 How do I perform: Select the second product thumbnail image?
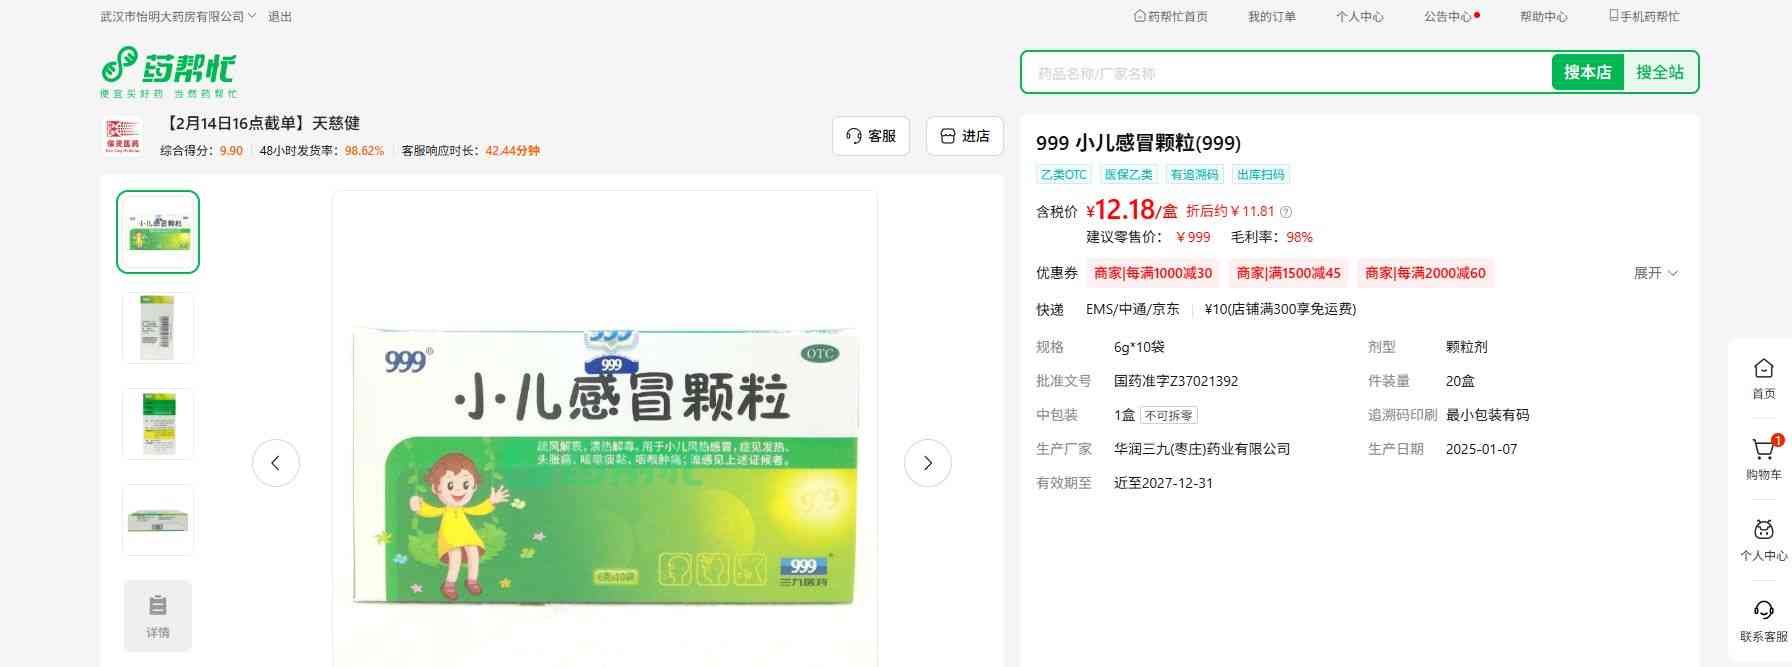tap(158, 328)
